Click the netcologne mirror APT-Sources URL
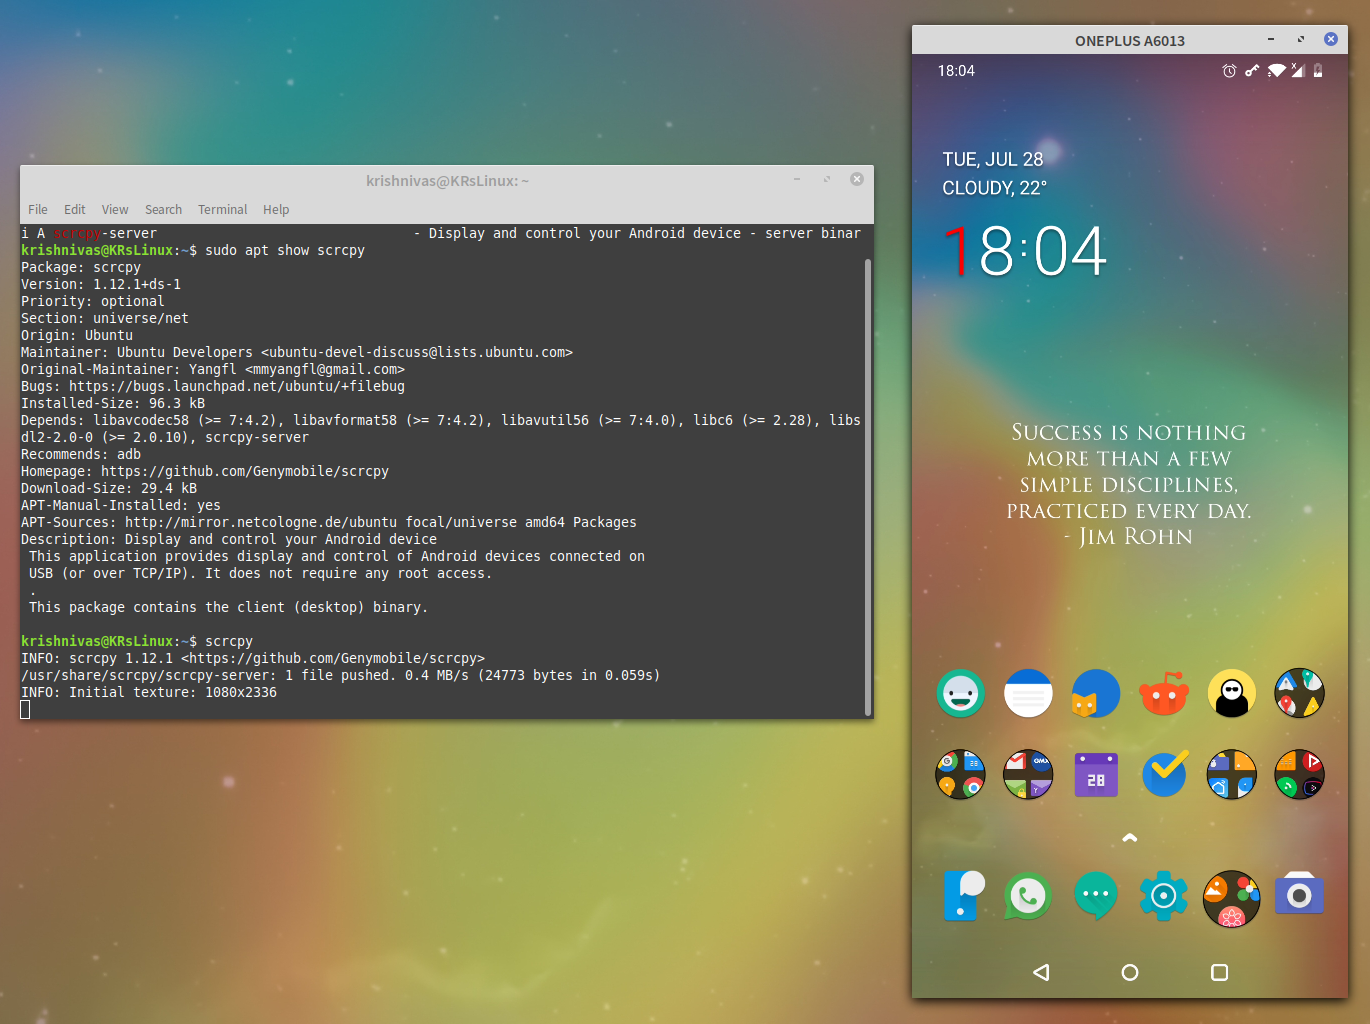Image resolution: width=1370 pixels, height=1024 pixels. click(x=261, y=522)
